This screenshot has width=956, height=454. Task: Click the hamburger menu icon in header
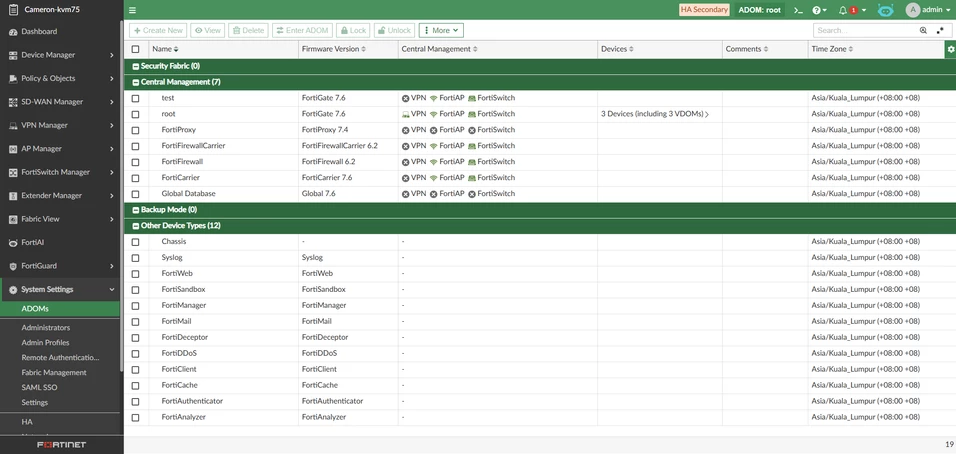pos(132,10)
